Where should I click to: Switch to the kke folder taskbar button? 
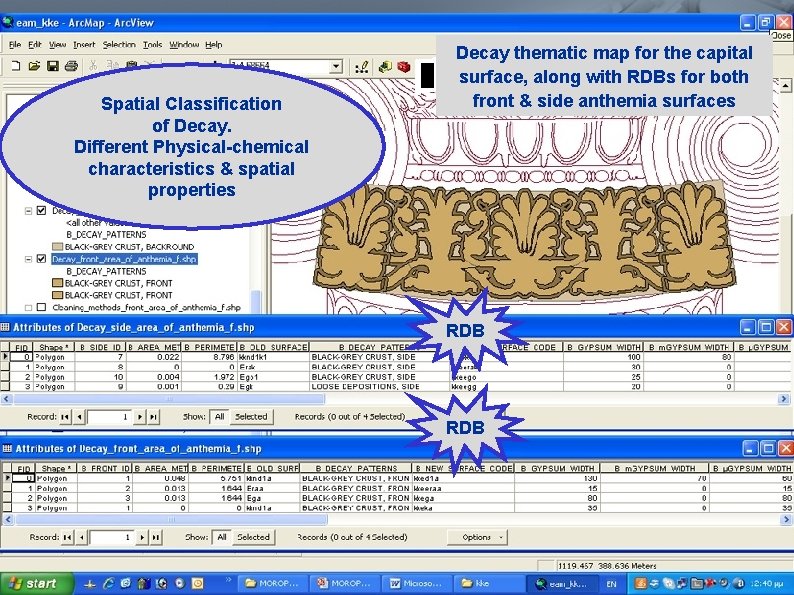487,583
